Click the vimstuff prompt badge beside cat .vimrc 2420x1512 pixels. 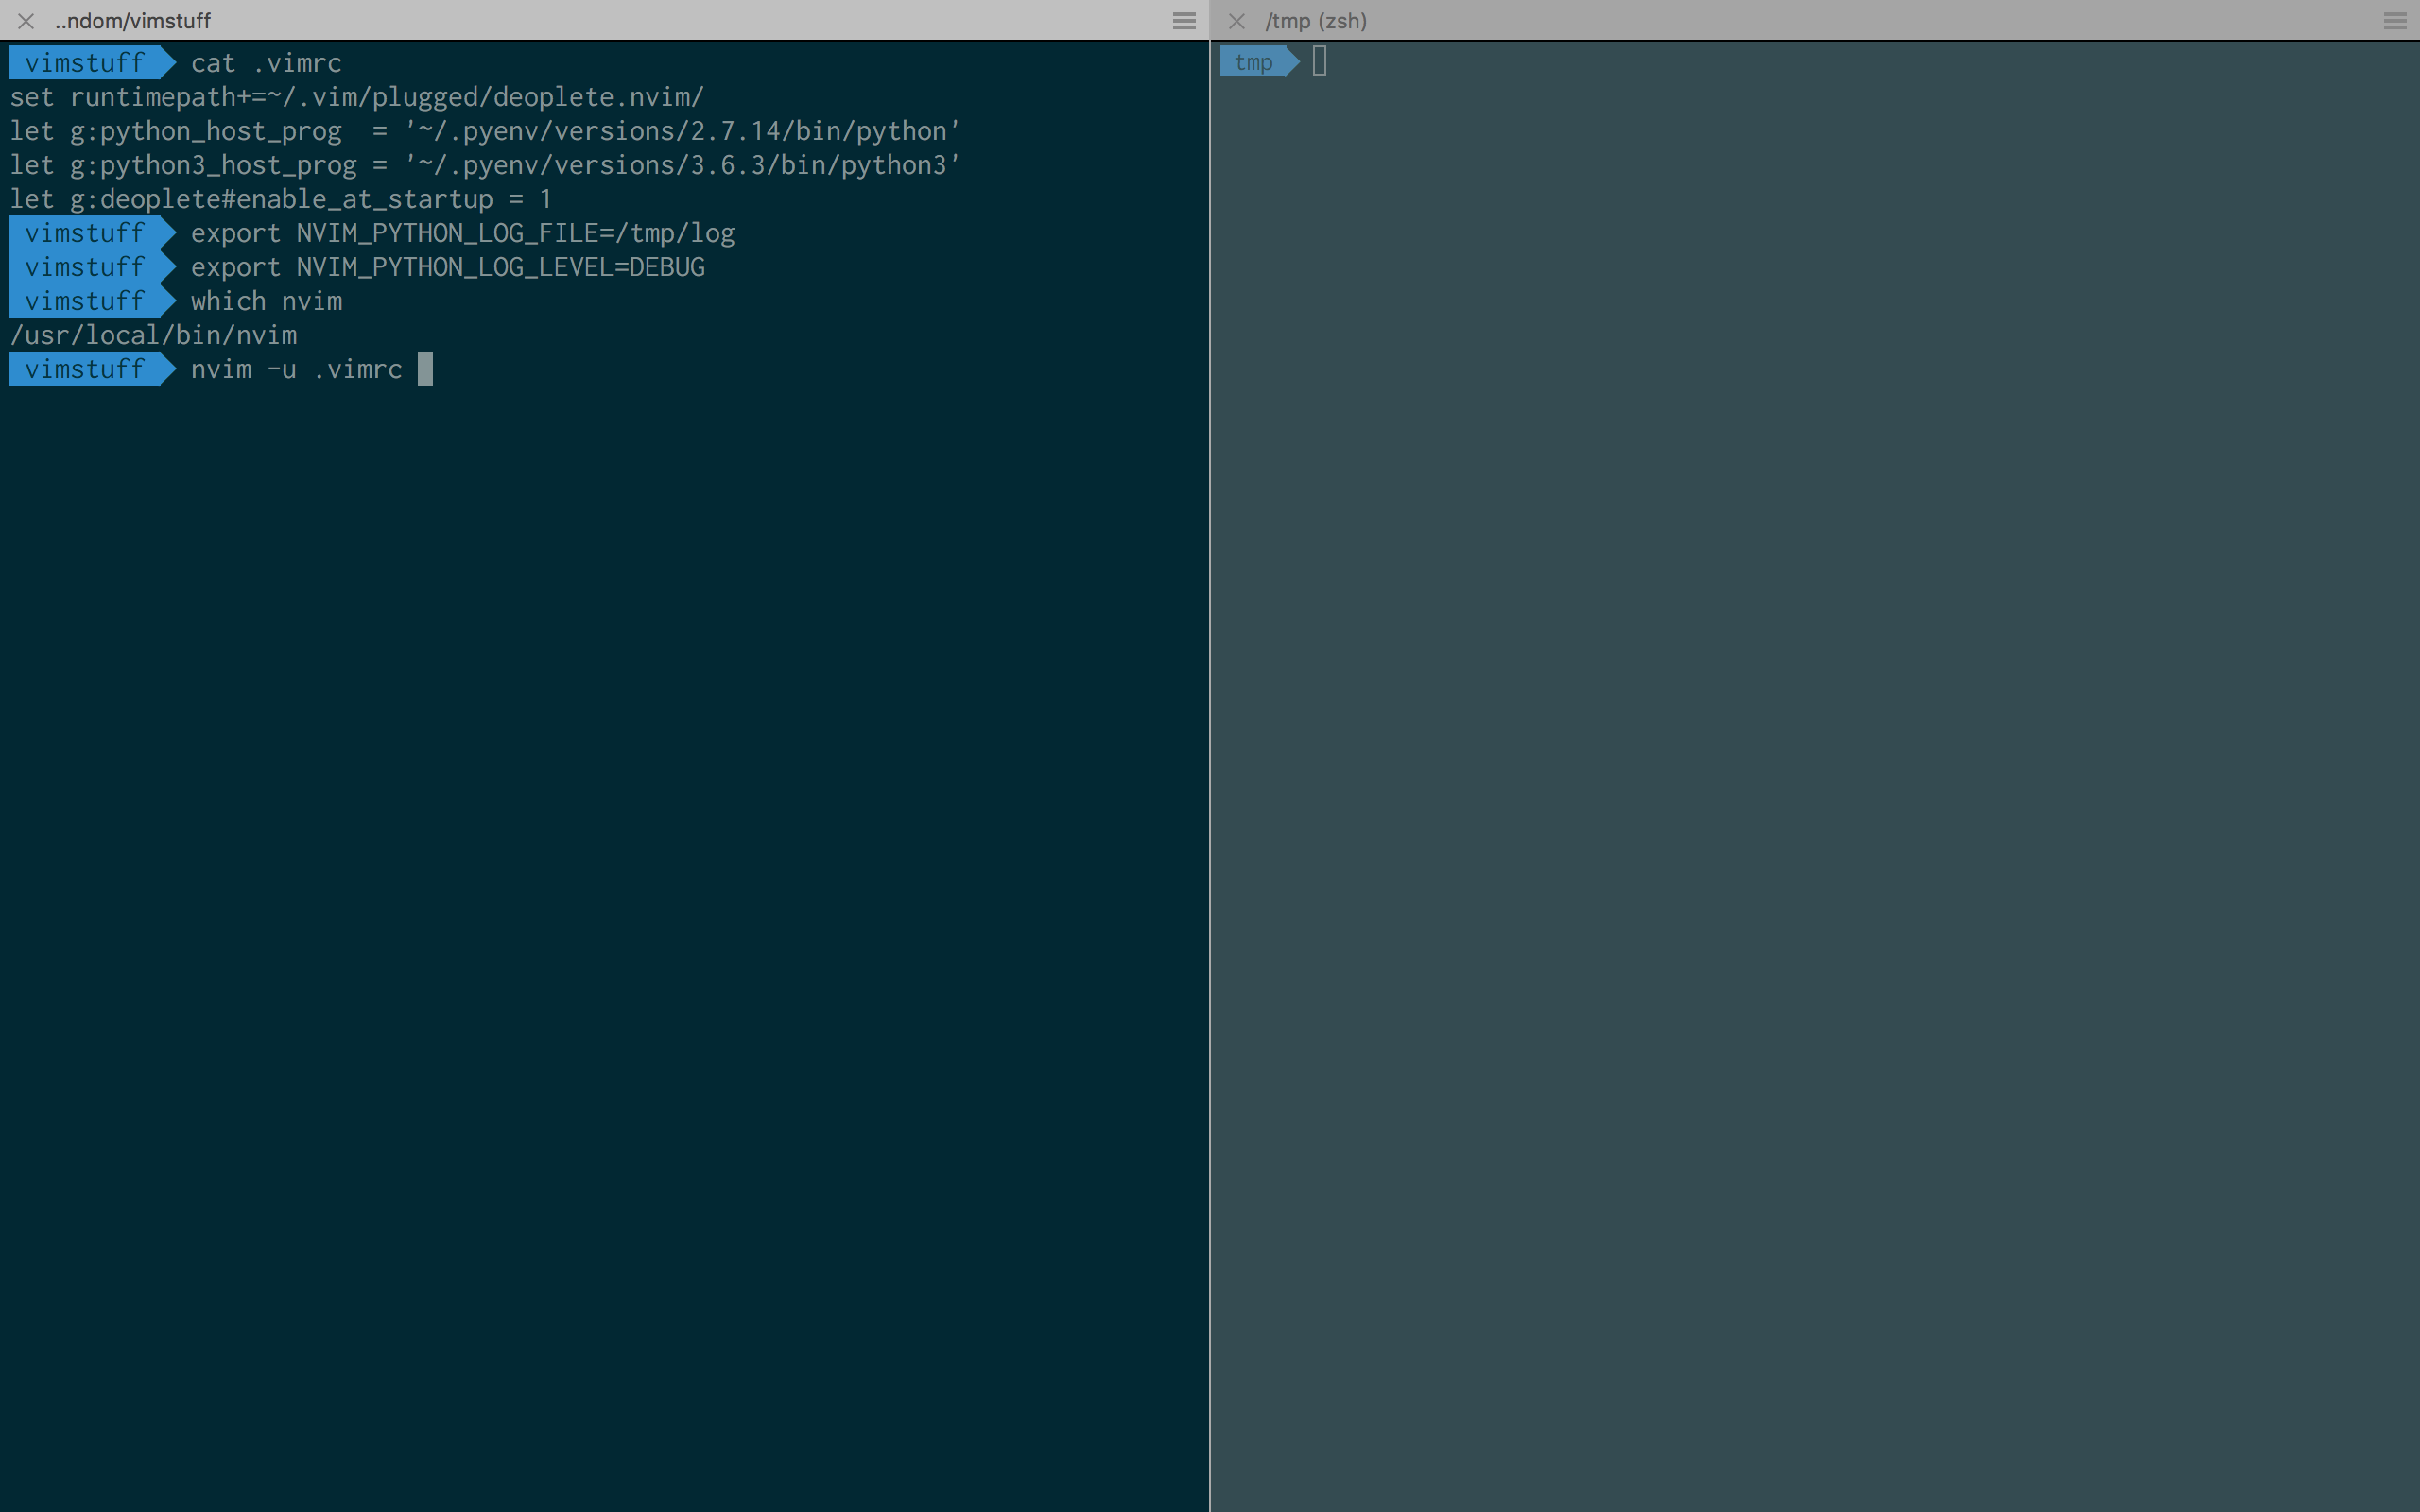84,62
